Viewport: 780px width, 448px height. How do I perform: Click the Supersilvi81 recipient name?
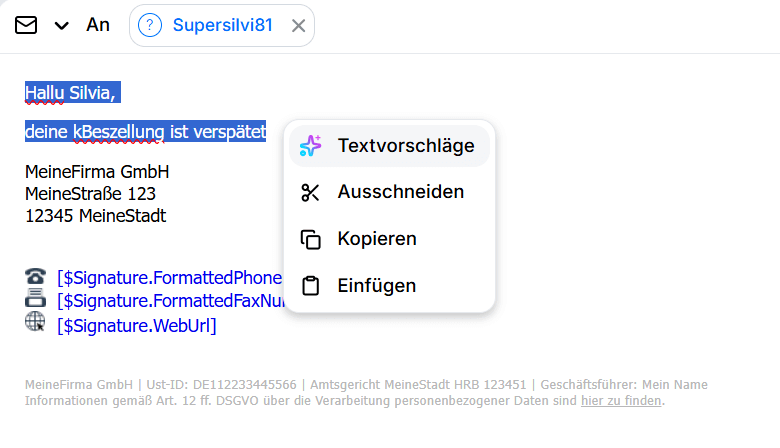pyautogui.click(x=222, y=26)
